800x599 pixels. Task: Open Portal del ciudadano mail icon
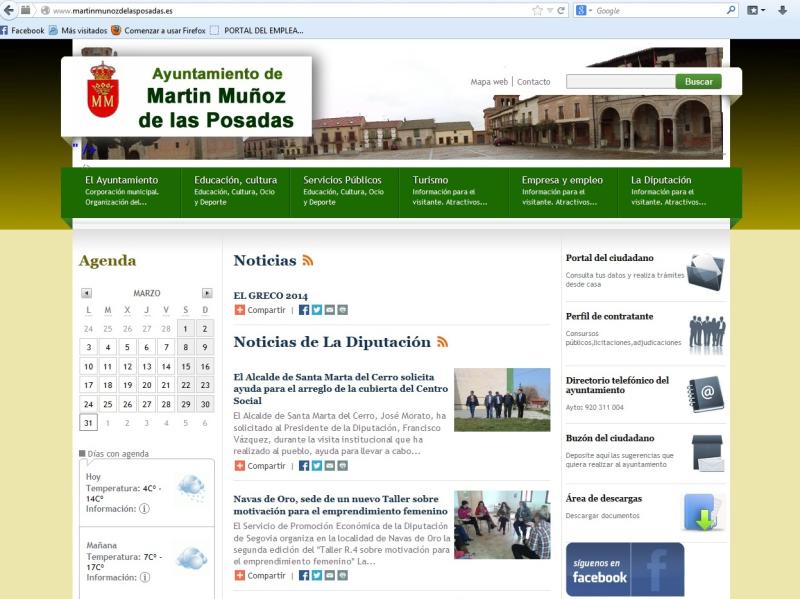[705, 272]
